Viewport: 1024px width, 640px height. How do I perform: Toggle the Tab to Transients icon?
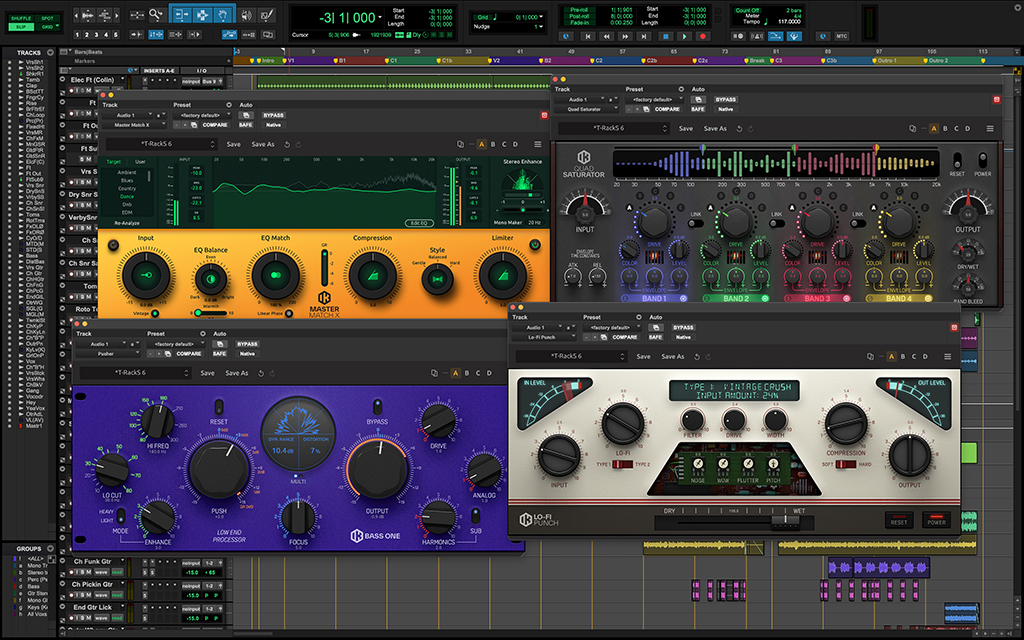click(x=136, y=33)
